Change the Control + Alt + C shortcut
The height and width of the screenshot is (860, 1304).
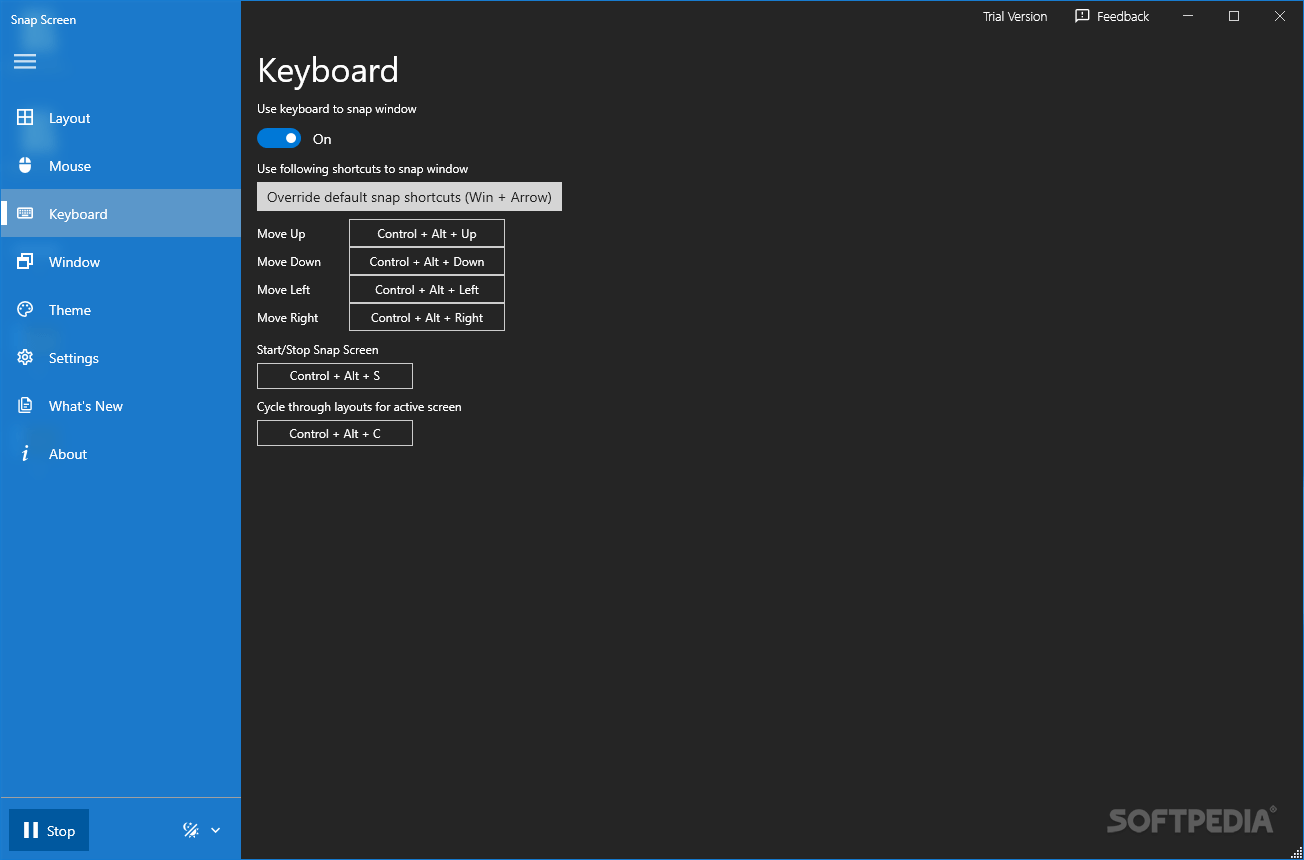coord(335,433)
